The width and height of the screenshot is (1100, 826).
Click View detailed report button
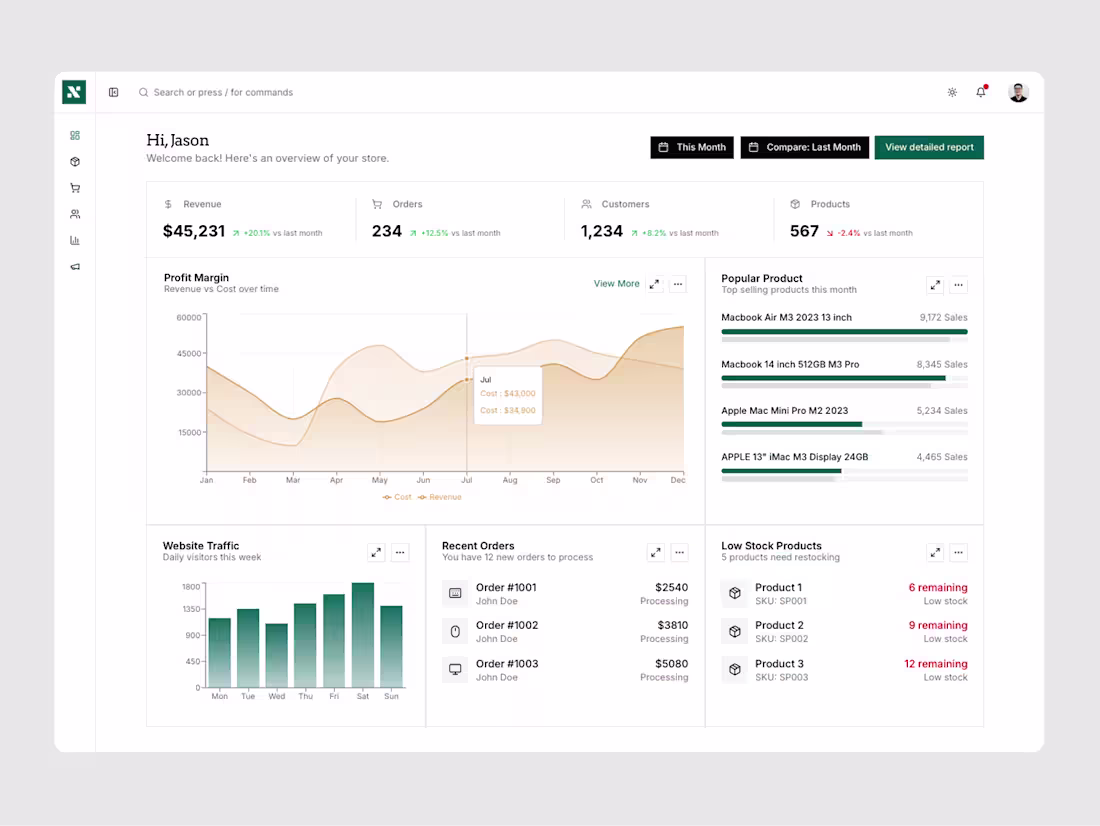(x=929, y=147)
